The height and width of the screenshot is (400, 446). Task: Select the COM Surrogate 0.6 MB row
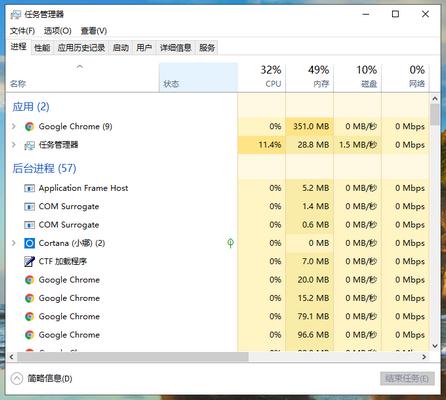[x=218, y=225]
